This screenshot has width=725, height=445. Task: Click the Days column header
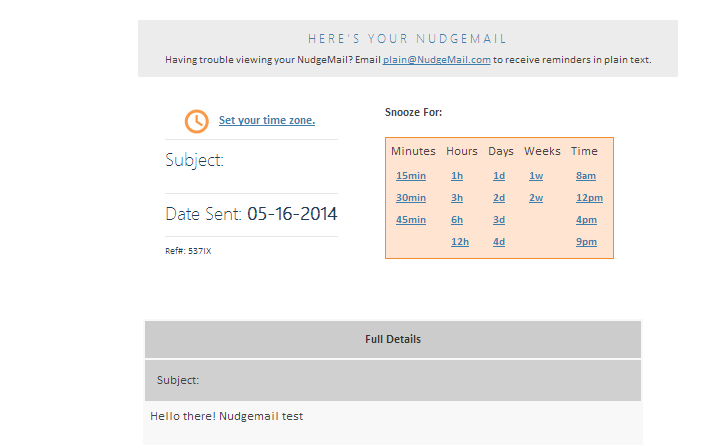click(501, 151)
